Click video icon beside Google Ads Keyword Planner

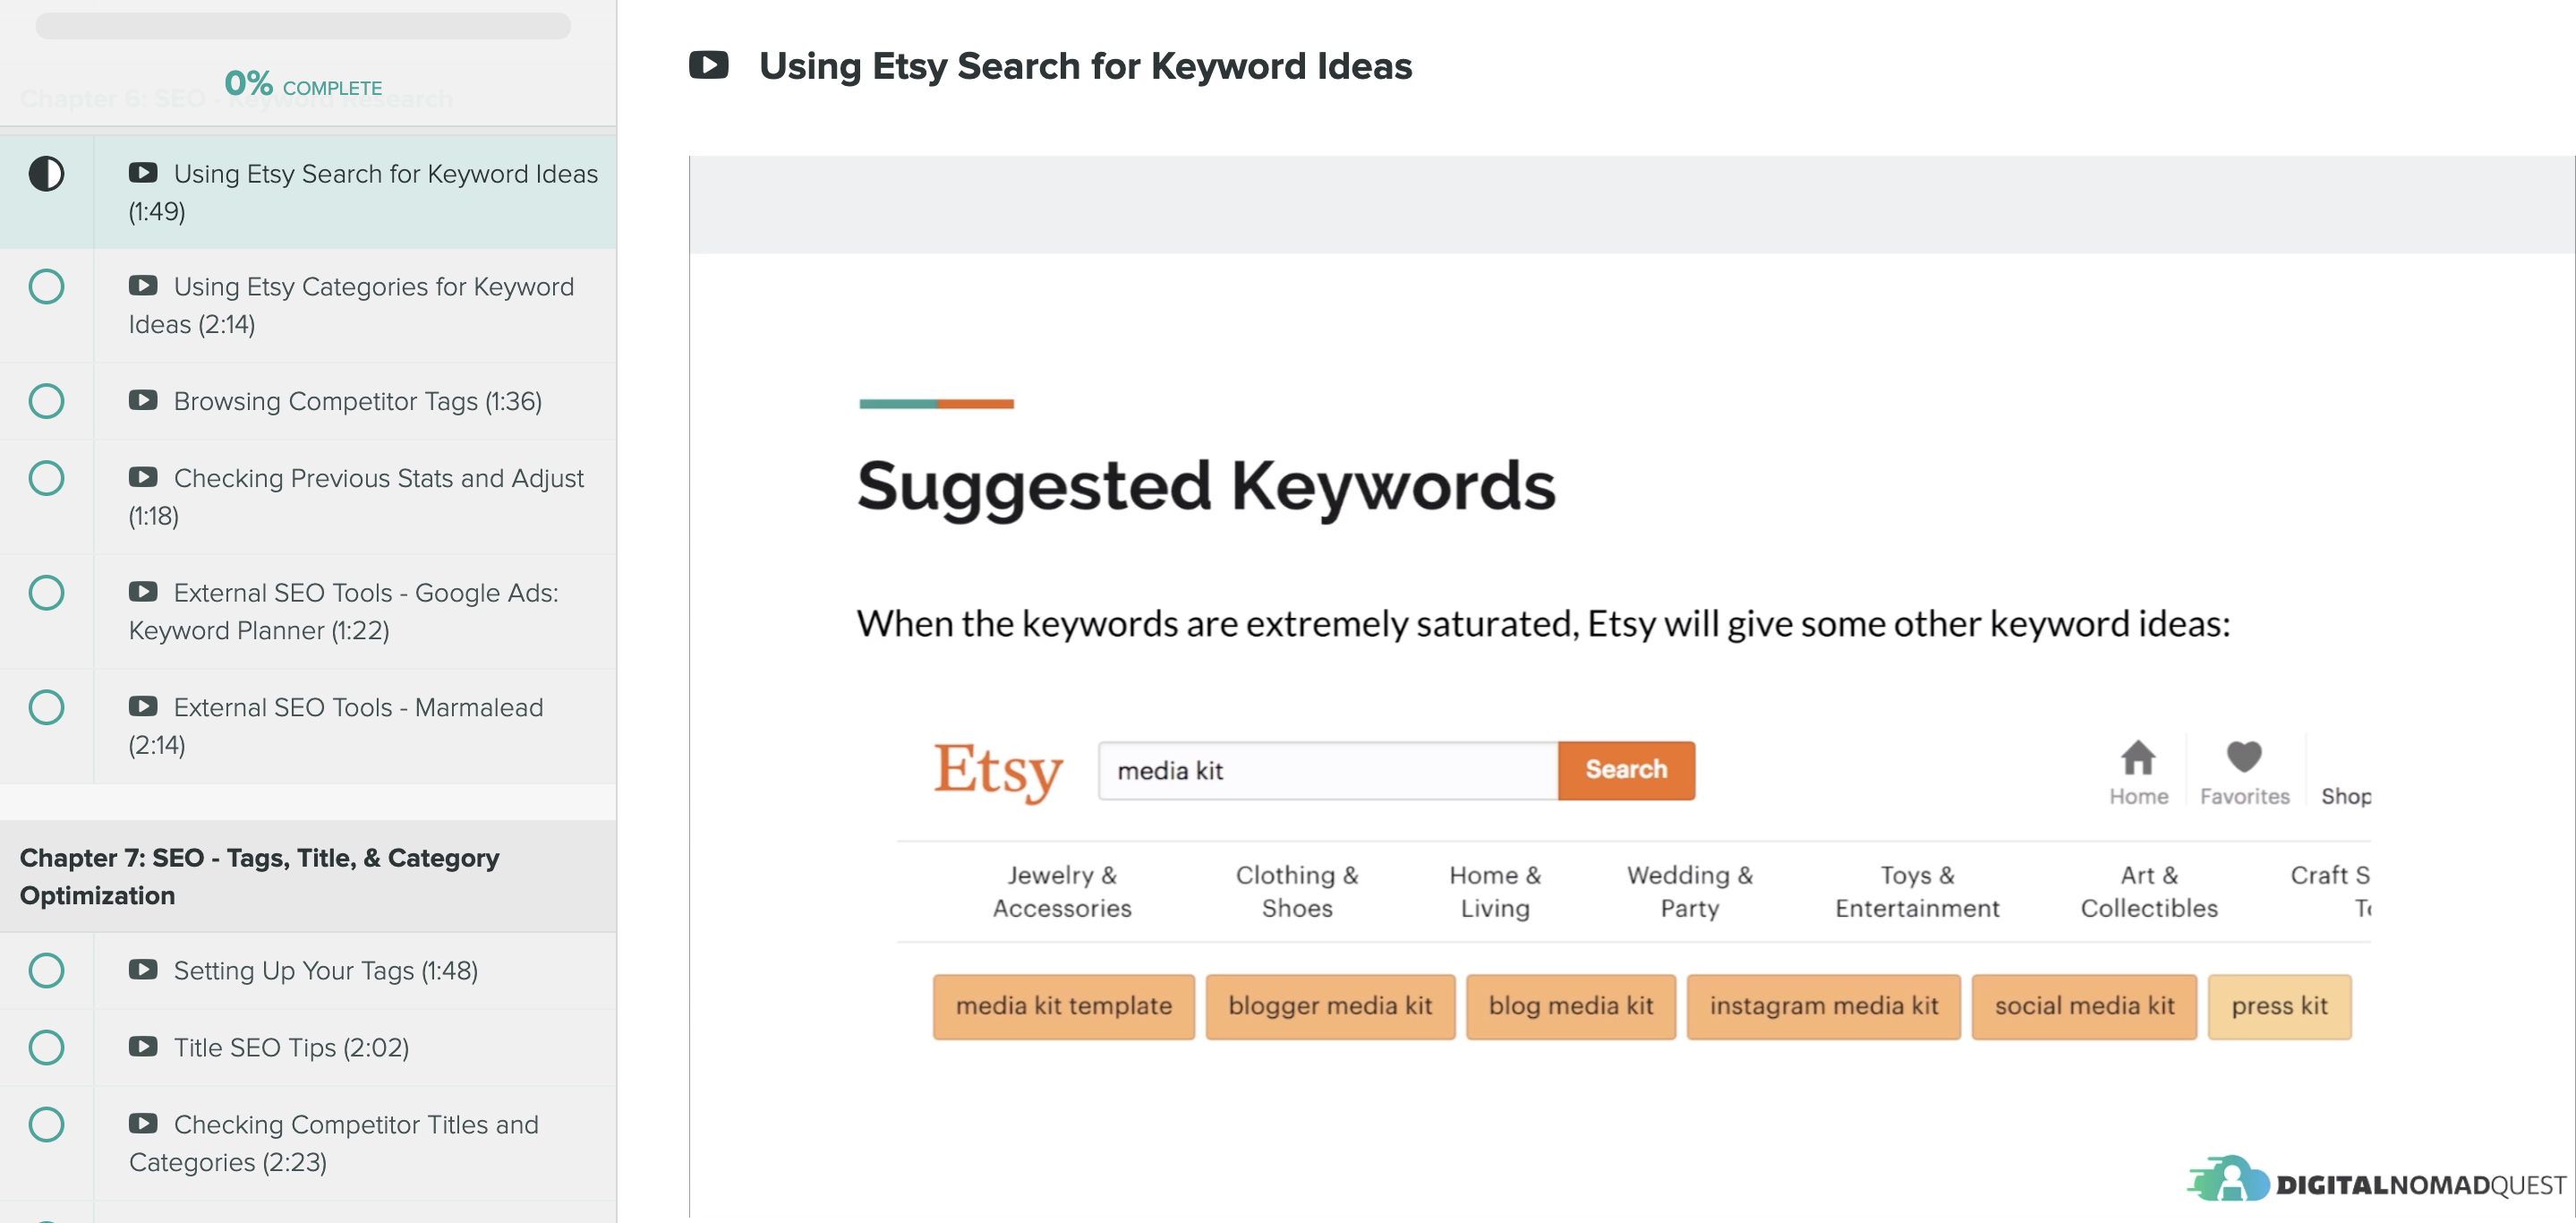(x=143, y=592)
